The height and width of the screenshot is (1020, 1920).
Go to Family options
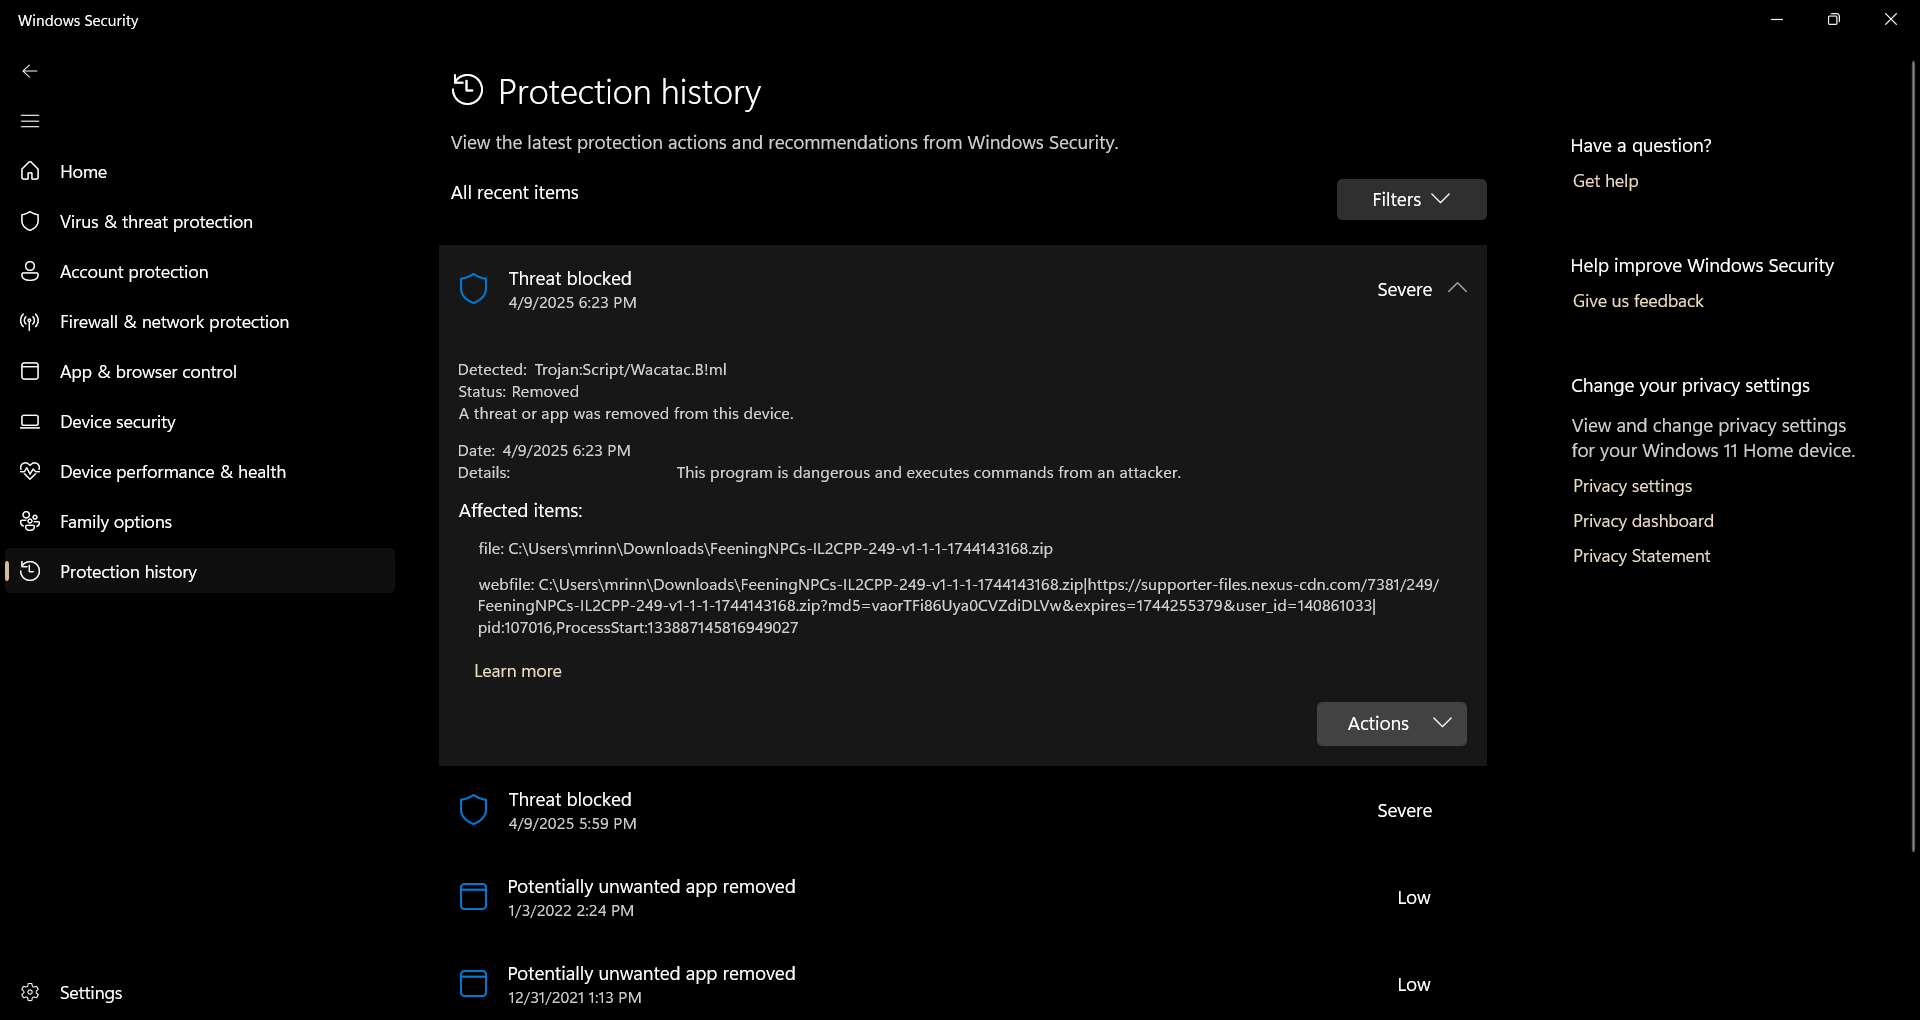click(200, 521)
